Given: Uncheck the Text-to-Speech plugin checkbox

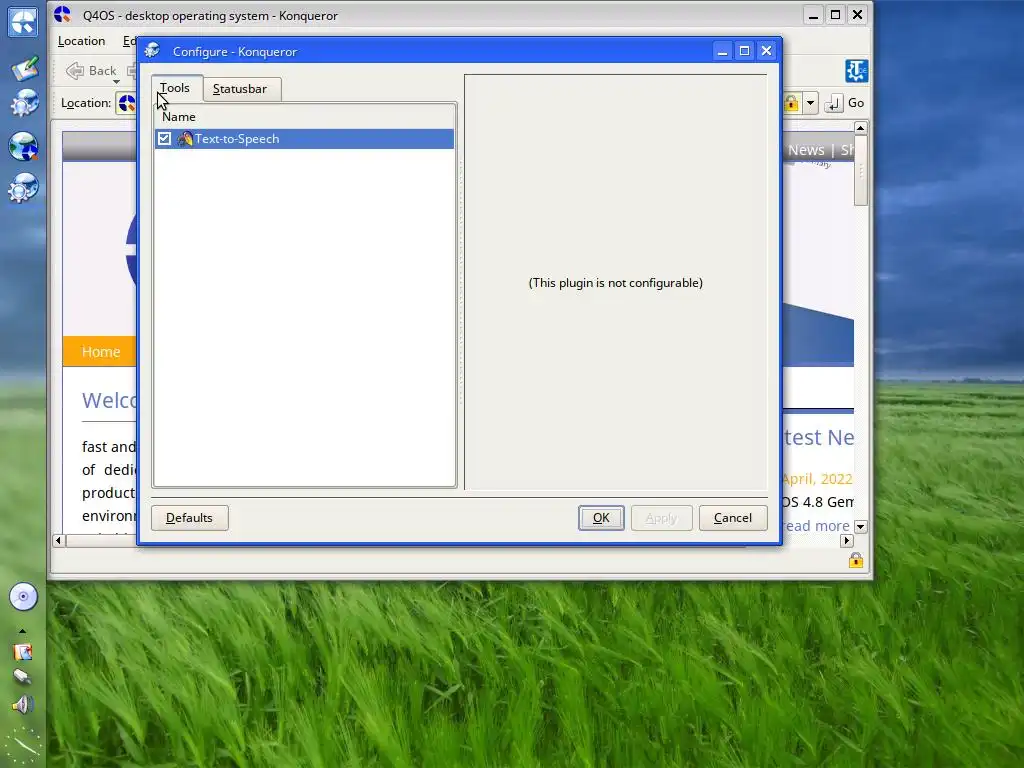Looking at the screenshot, I should click(165, 138).
